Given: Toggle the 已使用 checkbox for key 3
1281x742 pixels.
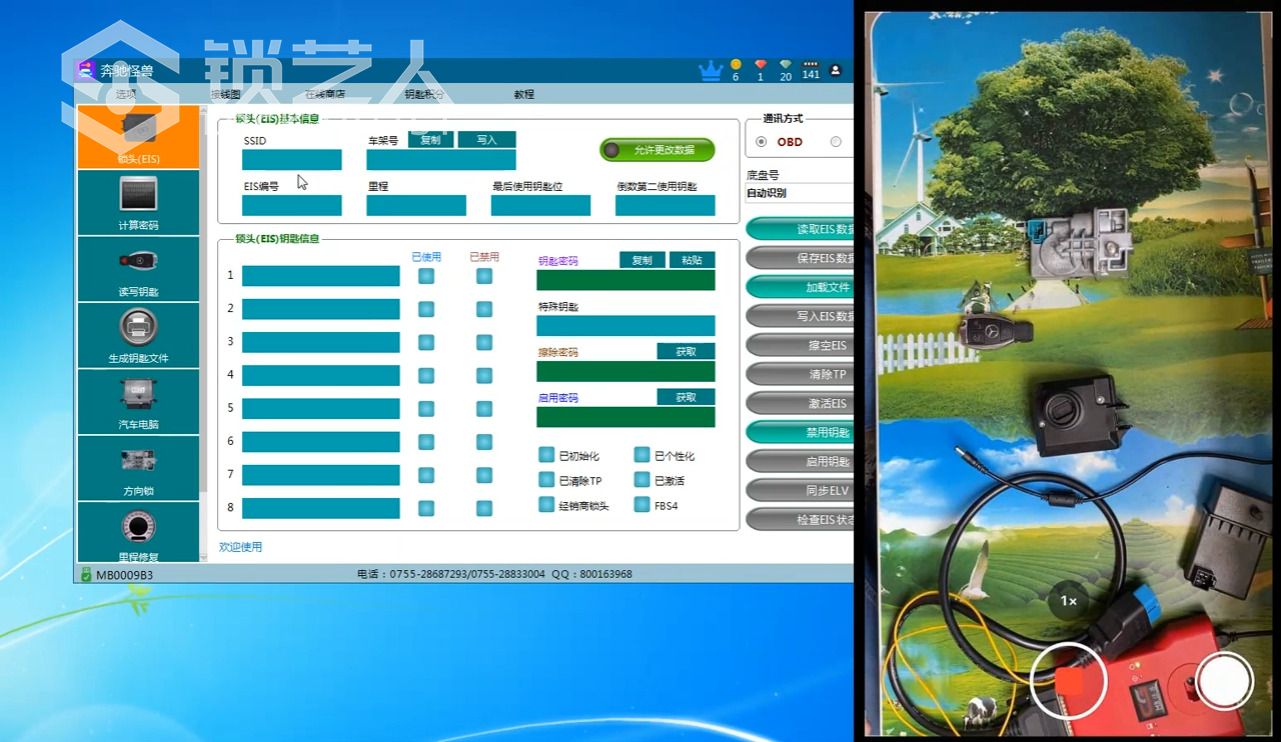Looking at the screenshot, I should (x=426, y=342).
